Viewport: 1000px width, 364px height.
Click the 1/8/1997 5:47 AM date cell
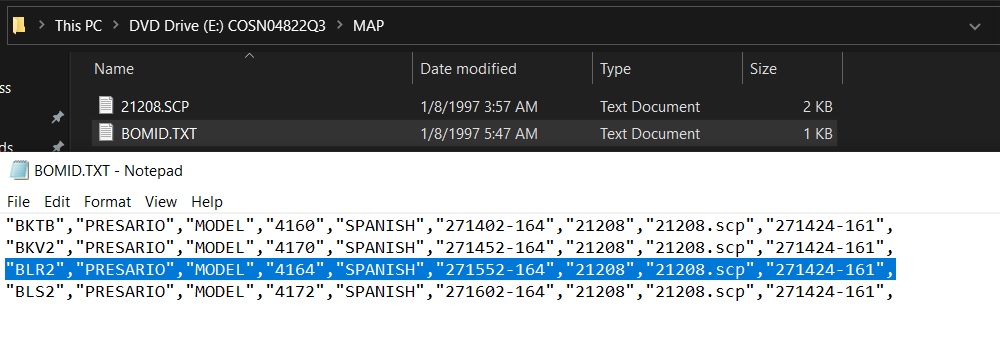479,133
